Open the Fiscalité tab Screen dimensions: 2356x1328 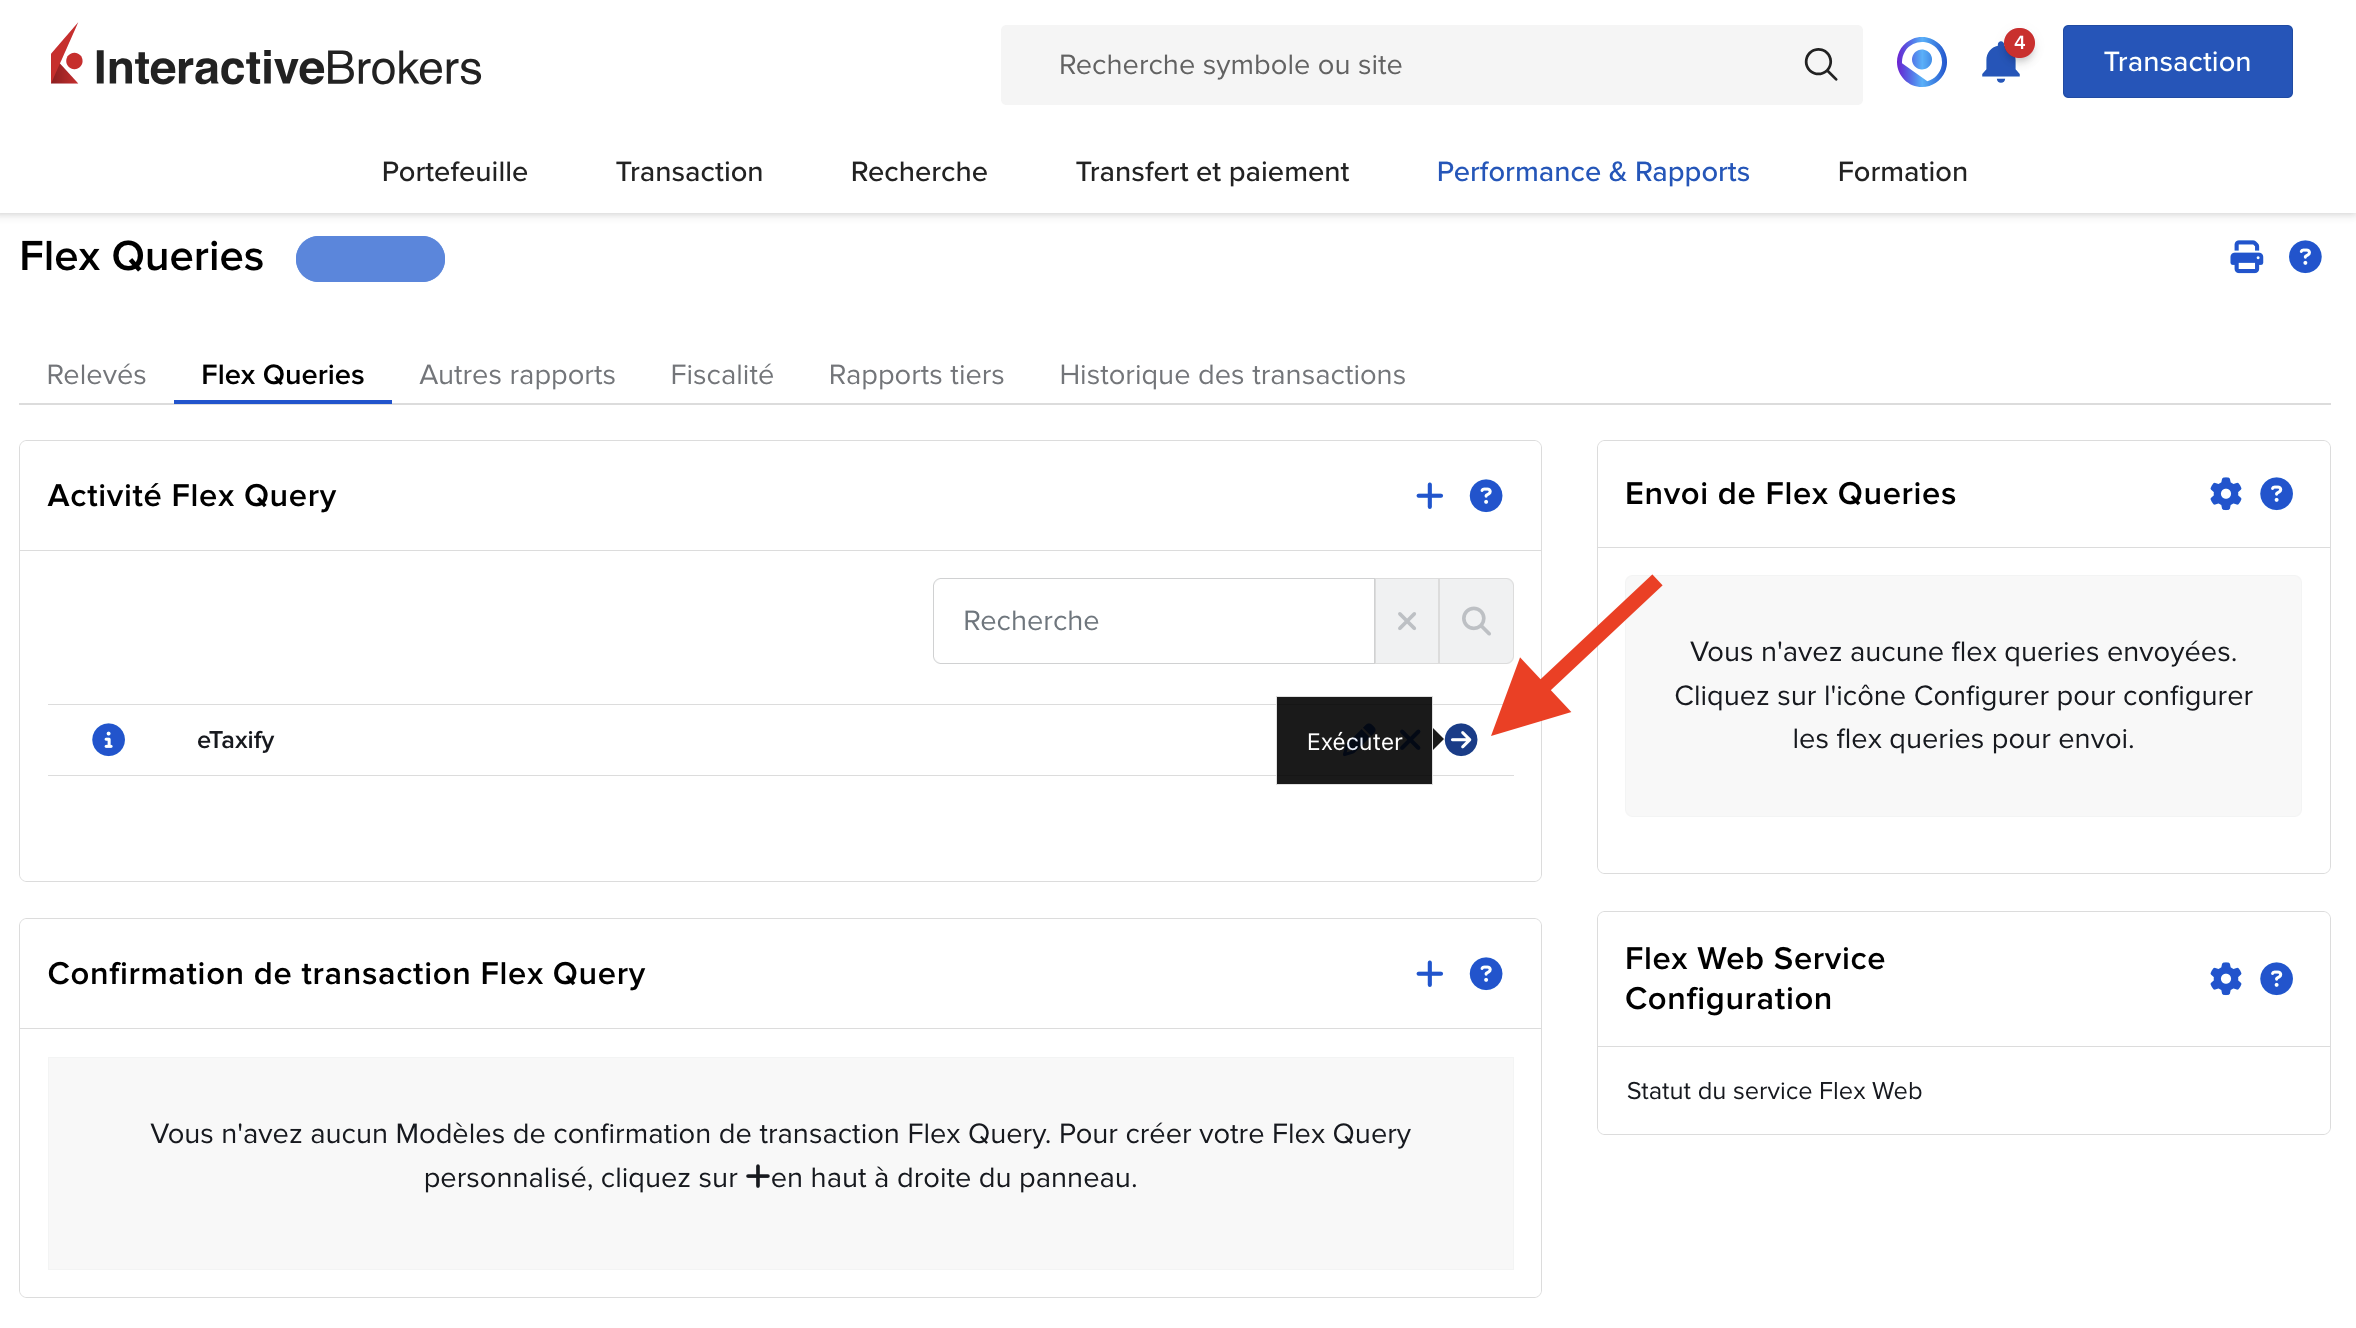(x=722, y=375)
